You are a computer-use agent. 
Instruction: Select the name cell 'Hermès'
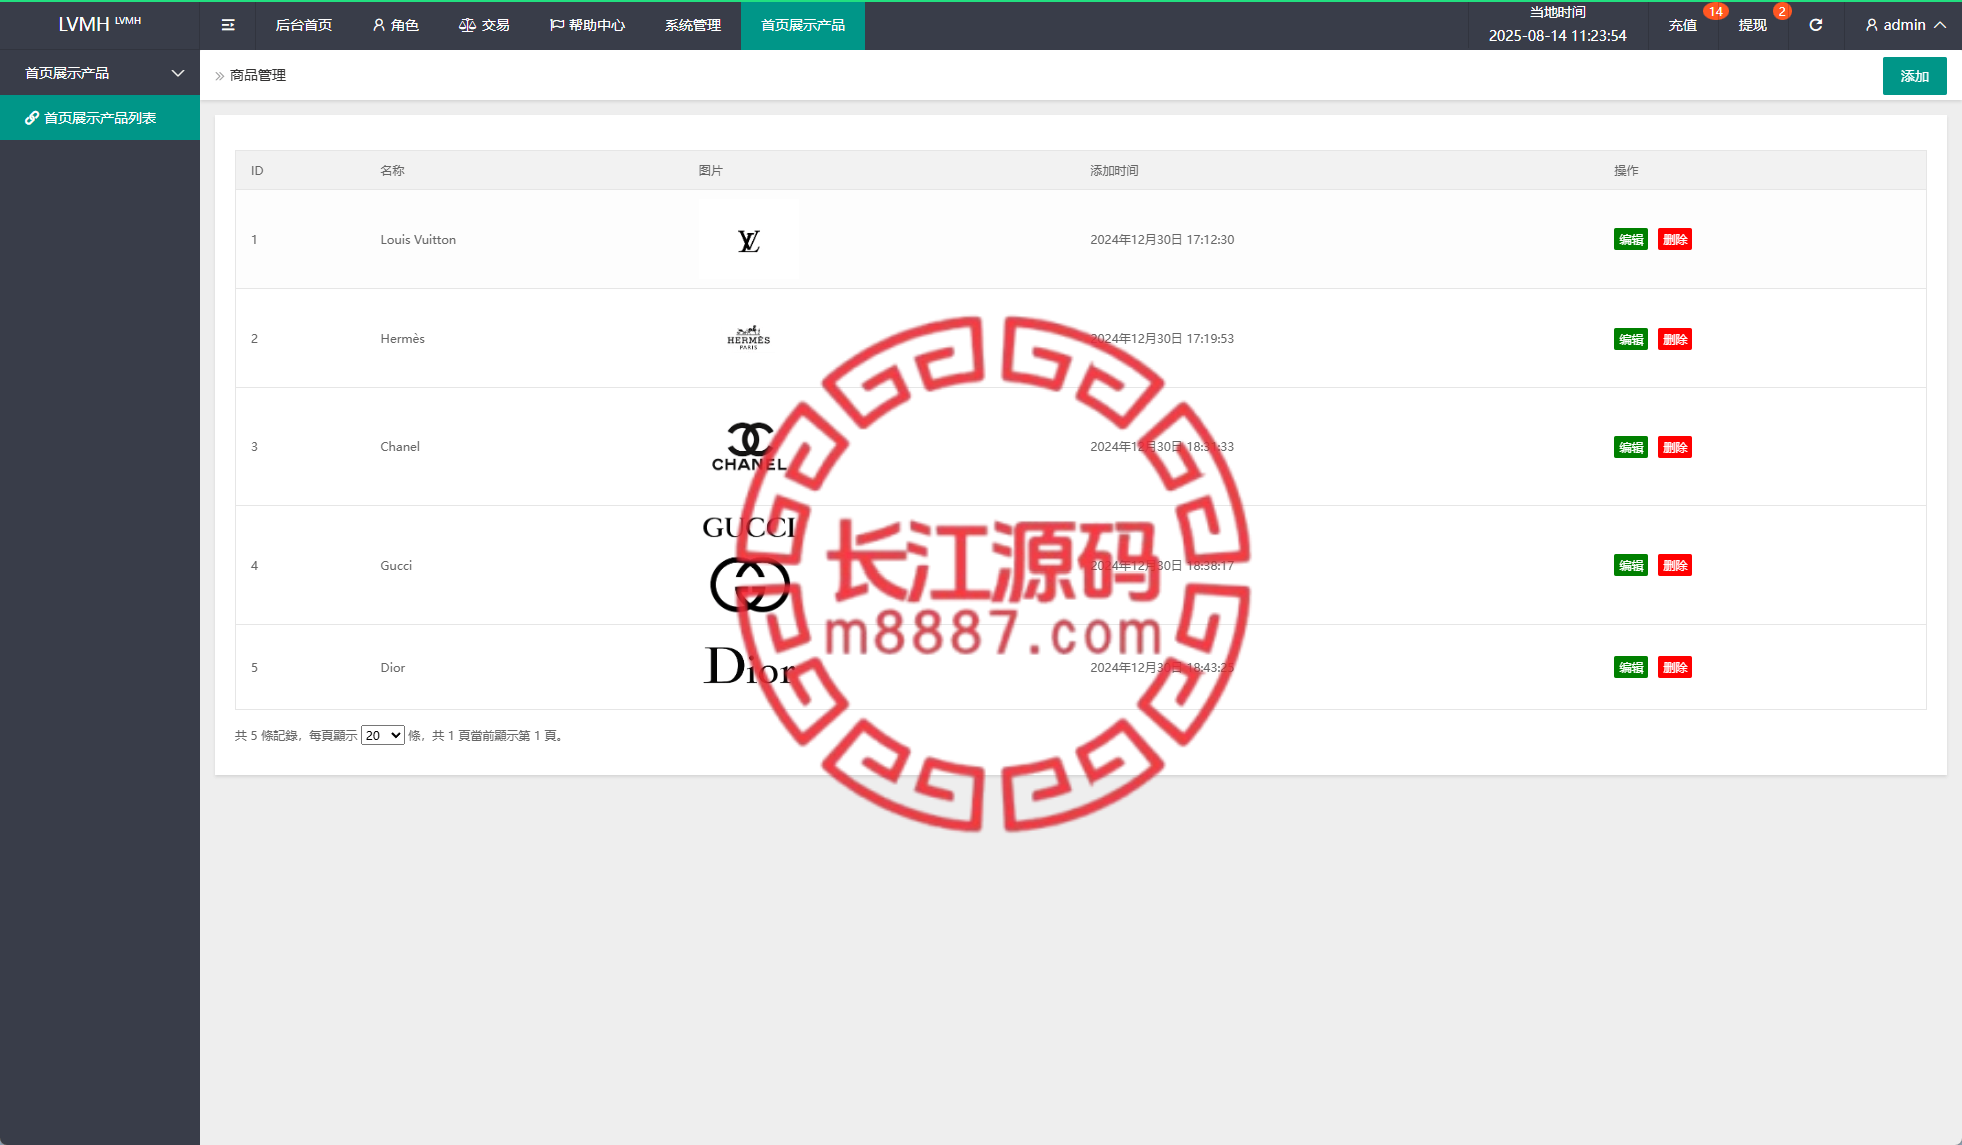pos(403,339)
